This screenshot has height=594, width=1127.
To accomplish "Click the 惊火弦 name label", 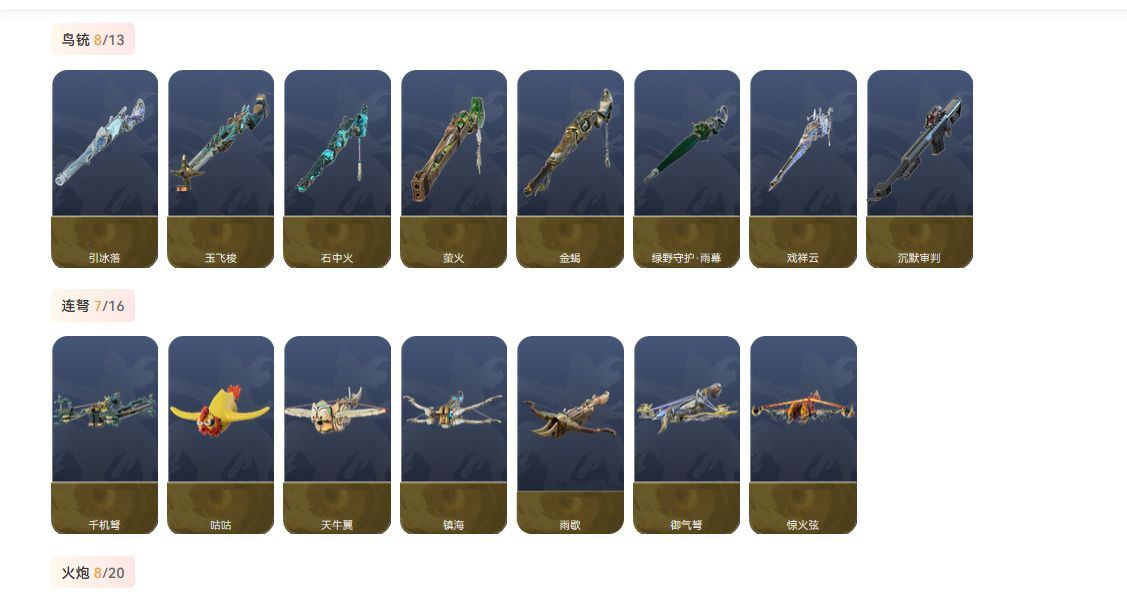I will (x=803, y=524).
